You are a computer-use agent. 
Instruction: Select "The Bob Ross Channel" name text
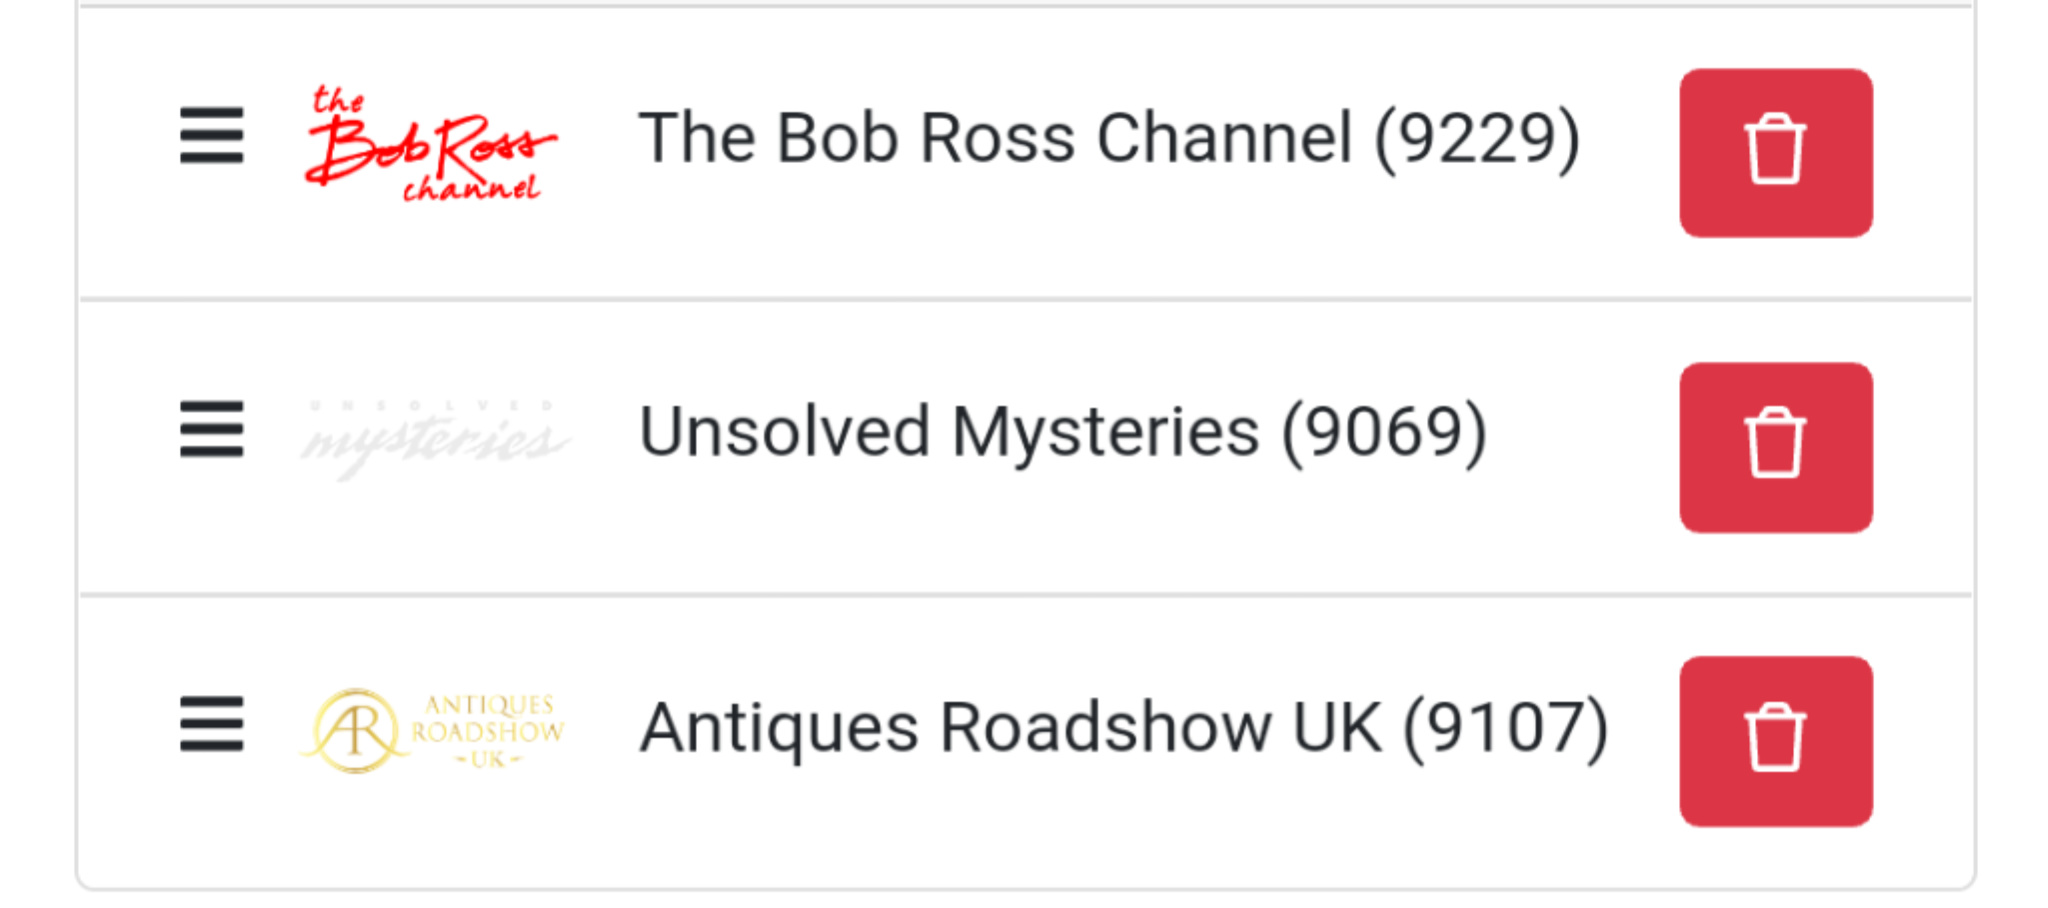995,138
